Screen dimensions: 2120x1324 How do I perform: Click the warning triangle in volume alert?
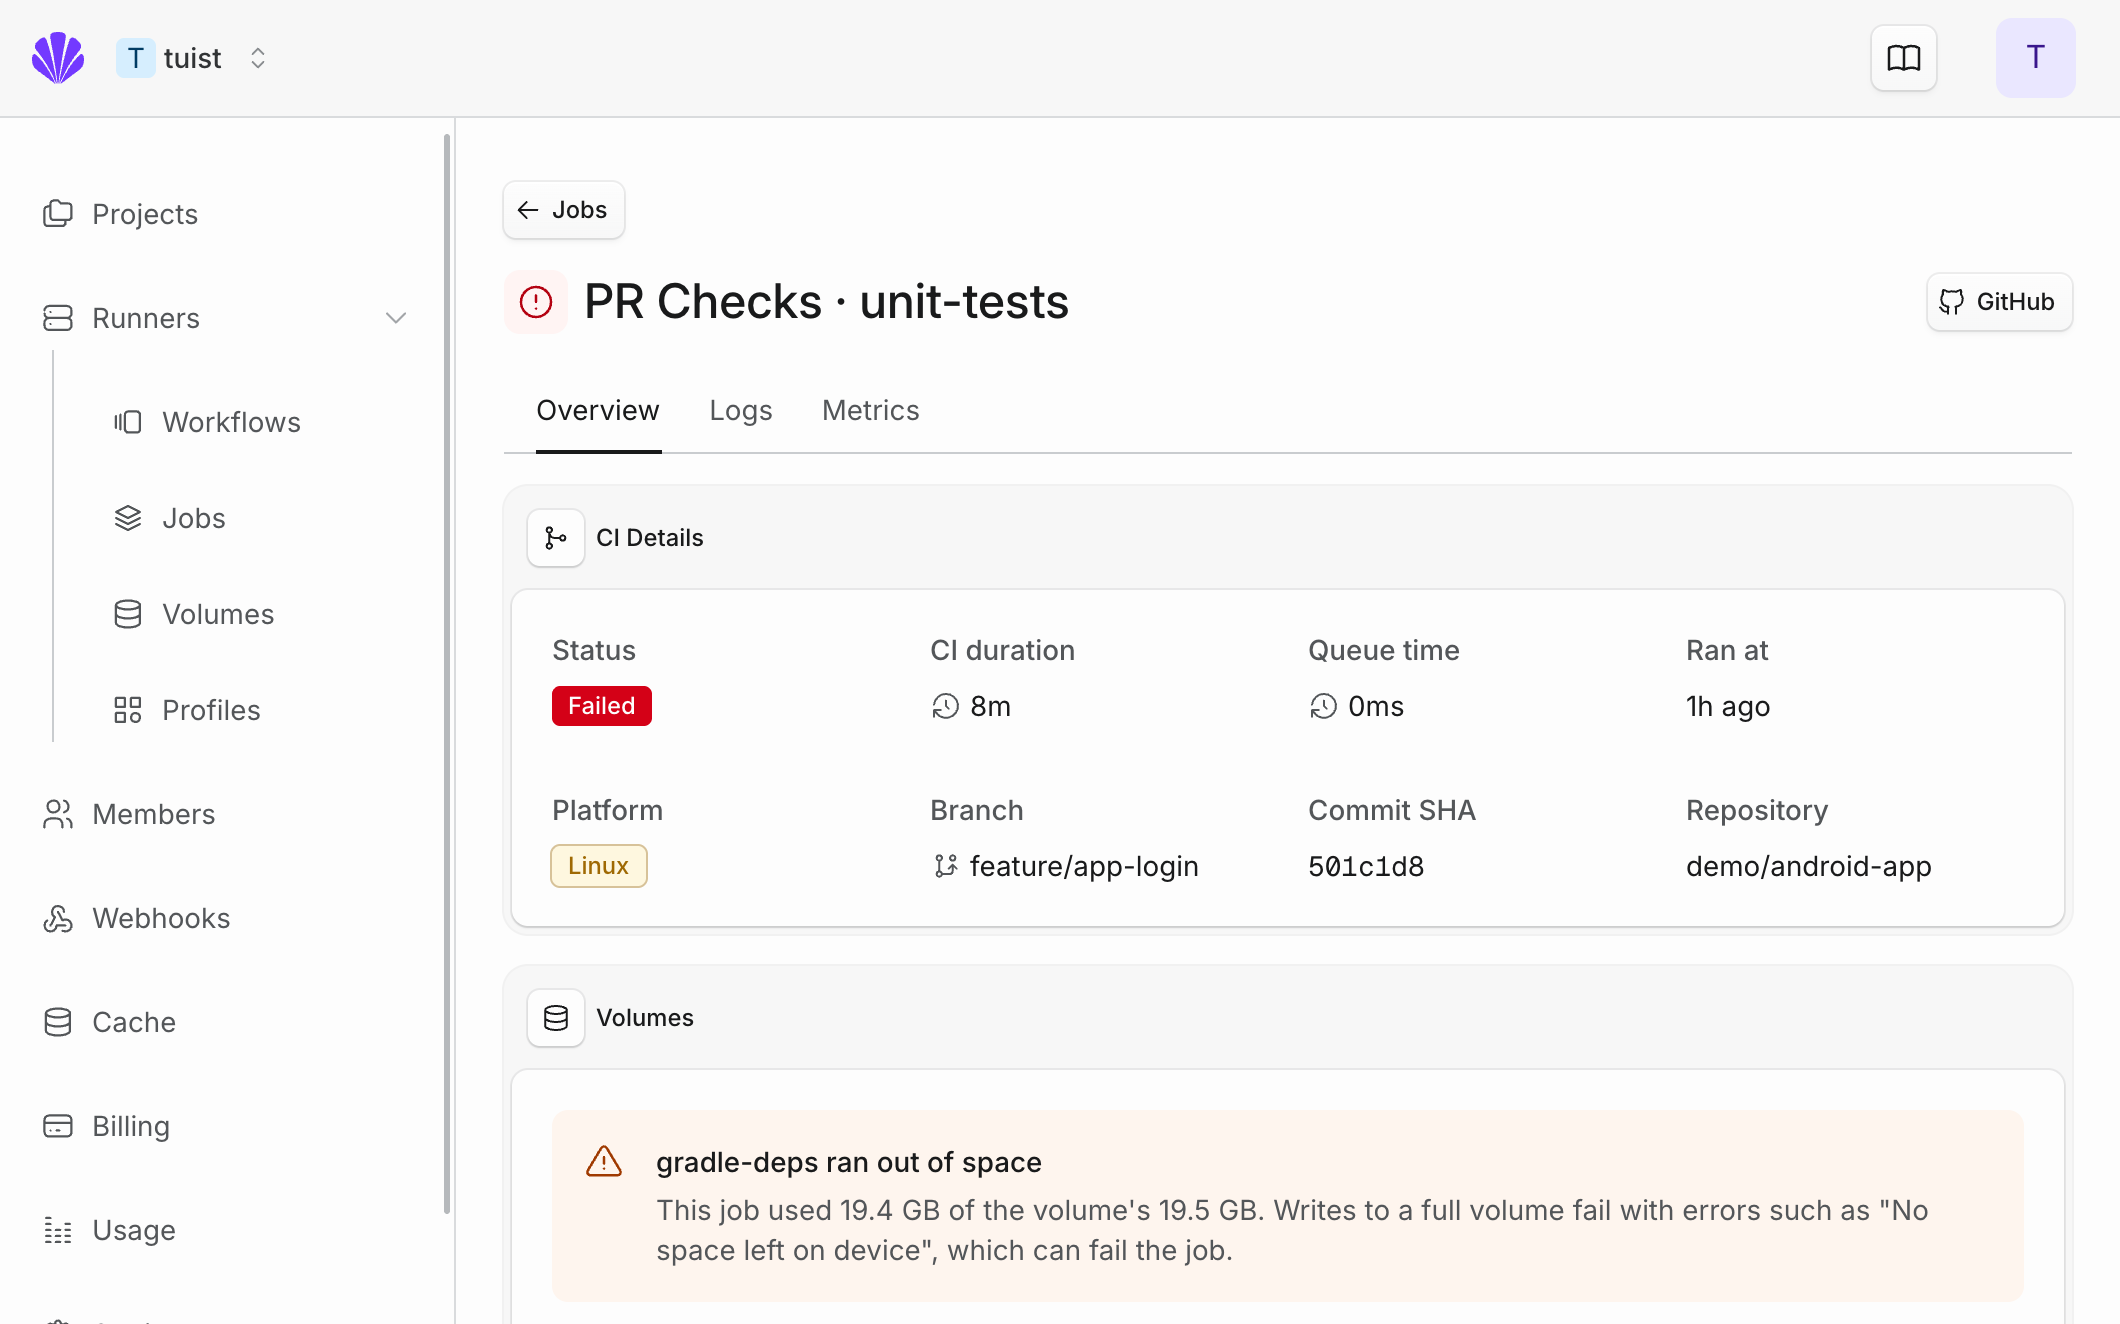point(604,1162)
